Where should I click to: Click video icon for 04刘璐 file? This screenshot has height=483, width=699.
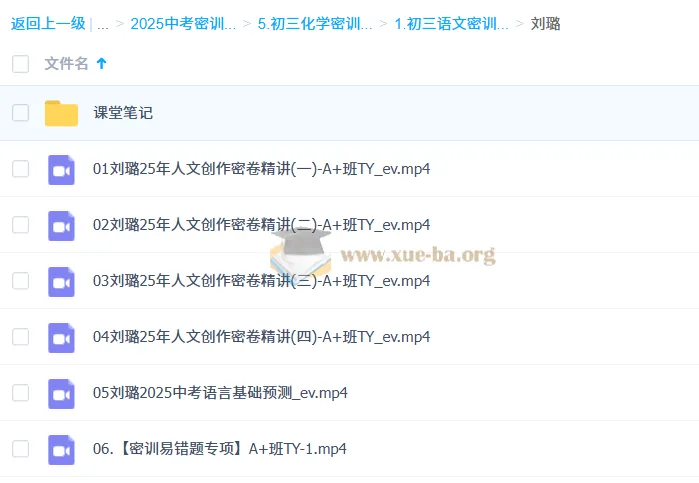click(61, 337)
